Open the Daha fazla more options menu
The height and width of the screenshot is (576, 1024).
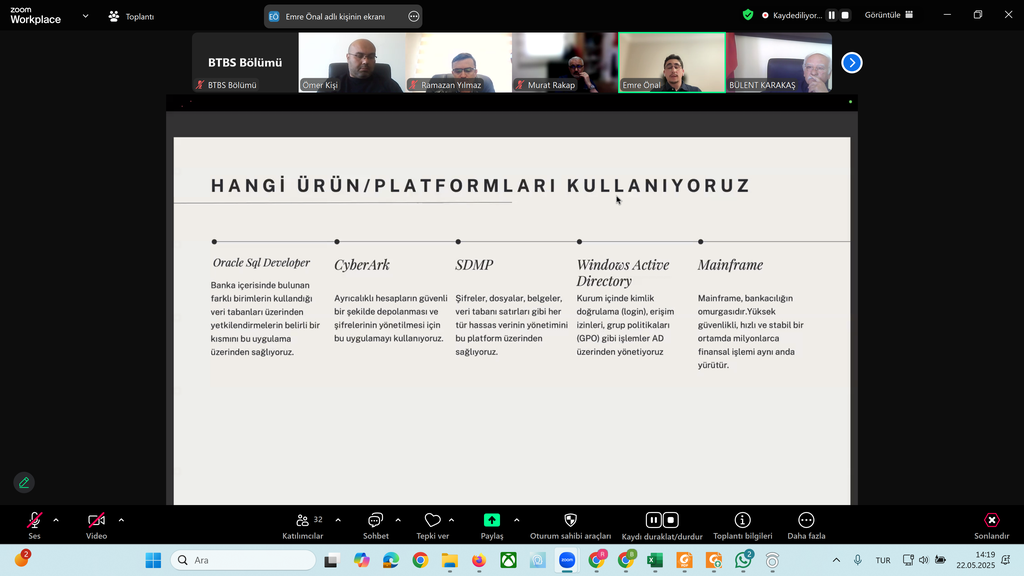point(807,525)
